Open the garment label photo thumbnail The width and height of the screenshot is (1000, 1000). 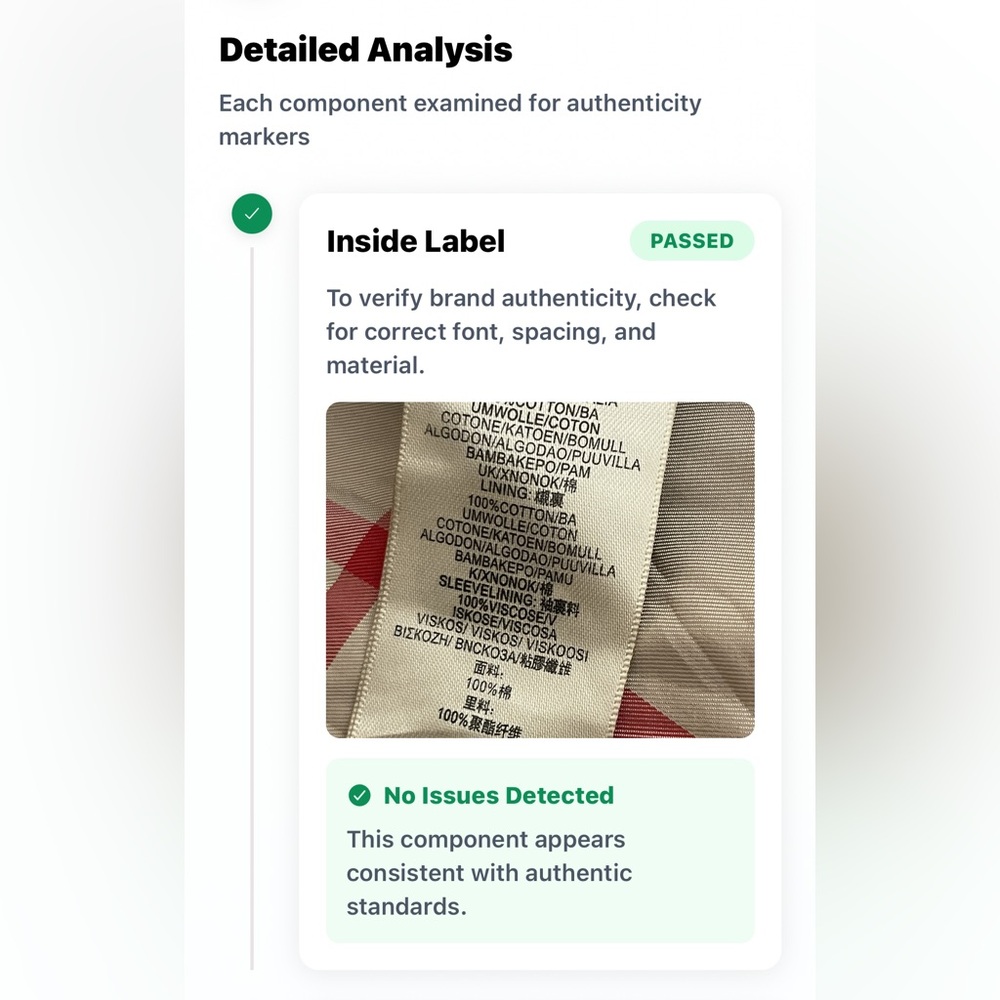540,570
